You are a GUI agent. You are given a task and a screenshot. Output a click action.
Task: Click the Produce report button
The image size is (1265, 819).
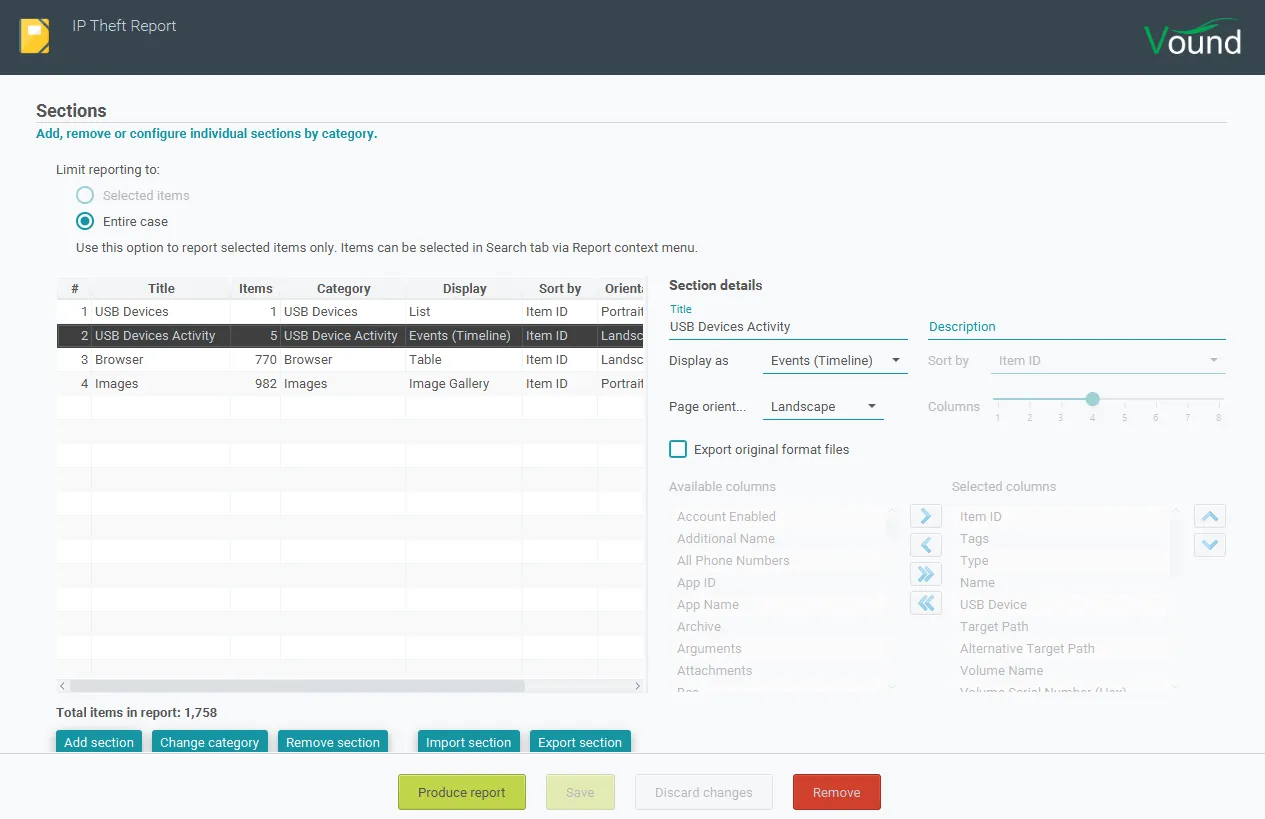(462, 792)
